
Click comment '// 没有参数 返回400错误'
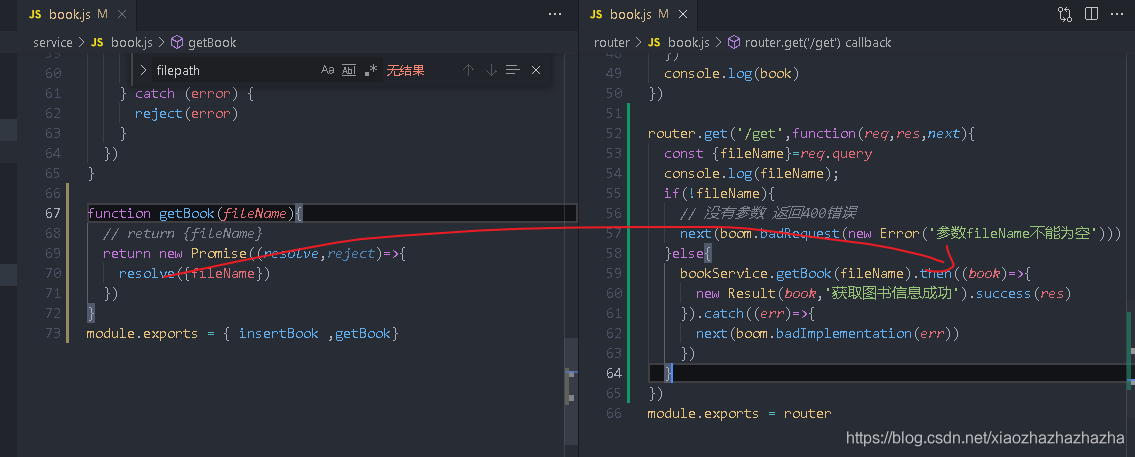769,213
